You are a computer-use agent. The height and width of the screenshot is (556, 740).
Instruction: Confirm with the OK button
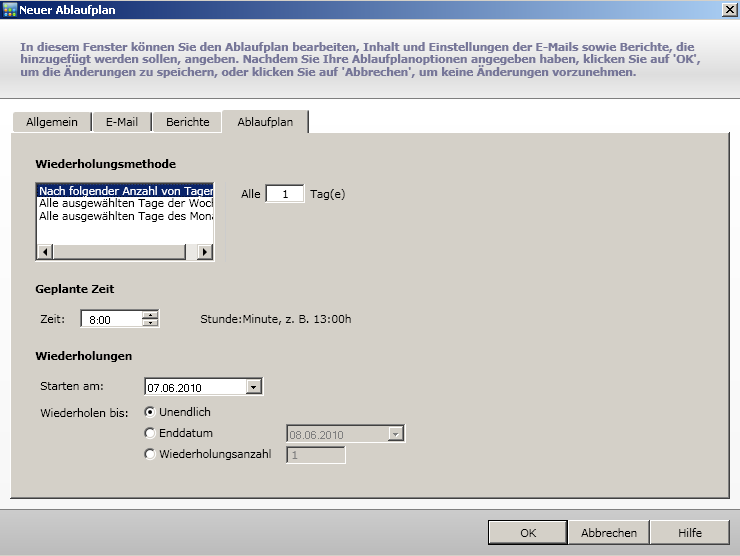tap(528, 532)
